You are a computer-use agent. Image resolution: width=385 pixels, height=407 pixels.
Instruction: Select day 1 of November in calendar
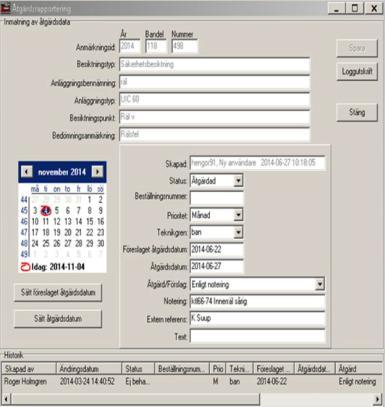(90, 200)
